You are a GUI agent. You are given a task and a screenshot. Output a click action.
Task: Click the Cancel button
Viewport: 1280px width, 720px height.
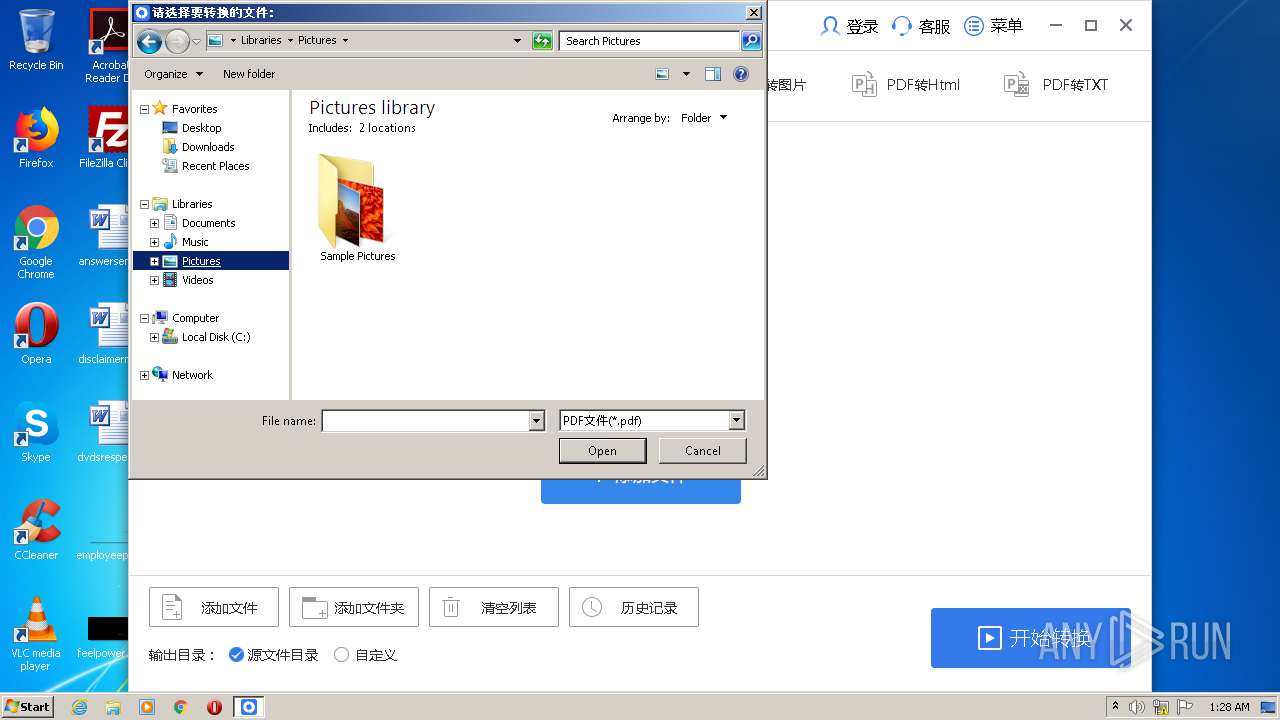(x=702, y=451)
